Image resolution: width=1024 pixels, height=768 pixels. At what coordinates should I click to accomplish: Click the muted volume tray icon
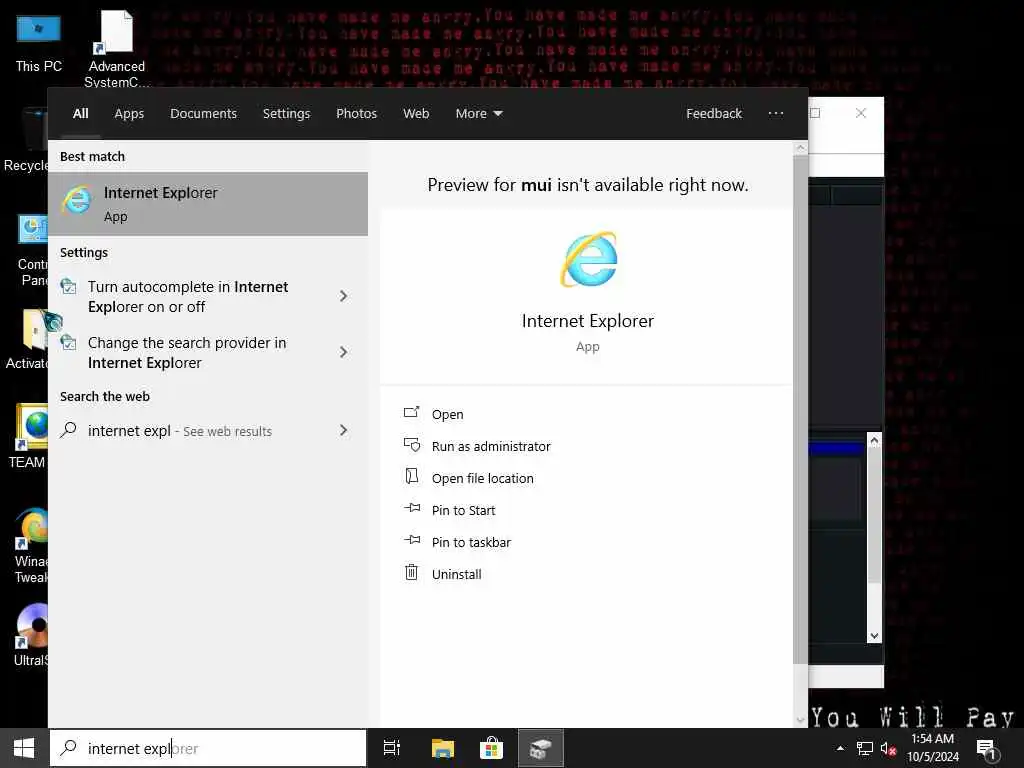click(888, 748)
